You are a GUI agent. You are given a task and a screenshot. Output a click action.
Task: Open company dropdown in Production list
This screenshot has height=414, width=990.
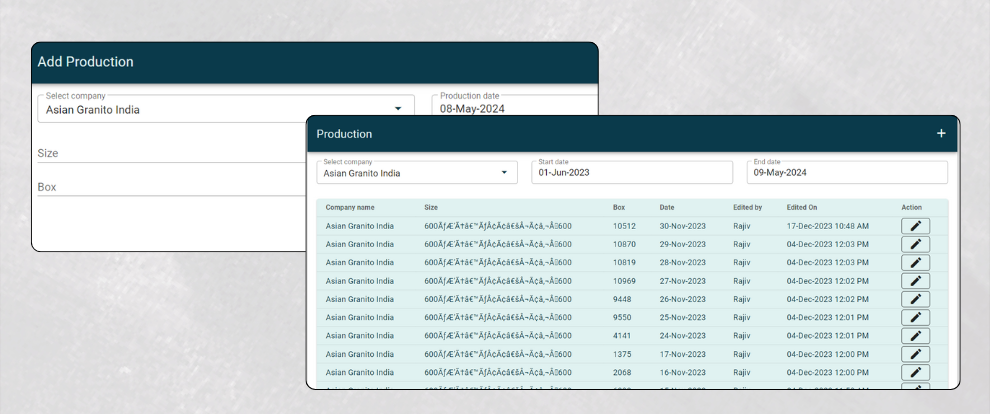point(503,173)
